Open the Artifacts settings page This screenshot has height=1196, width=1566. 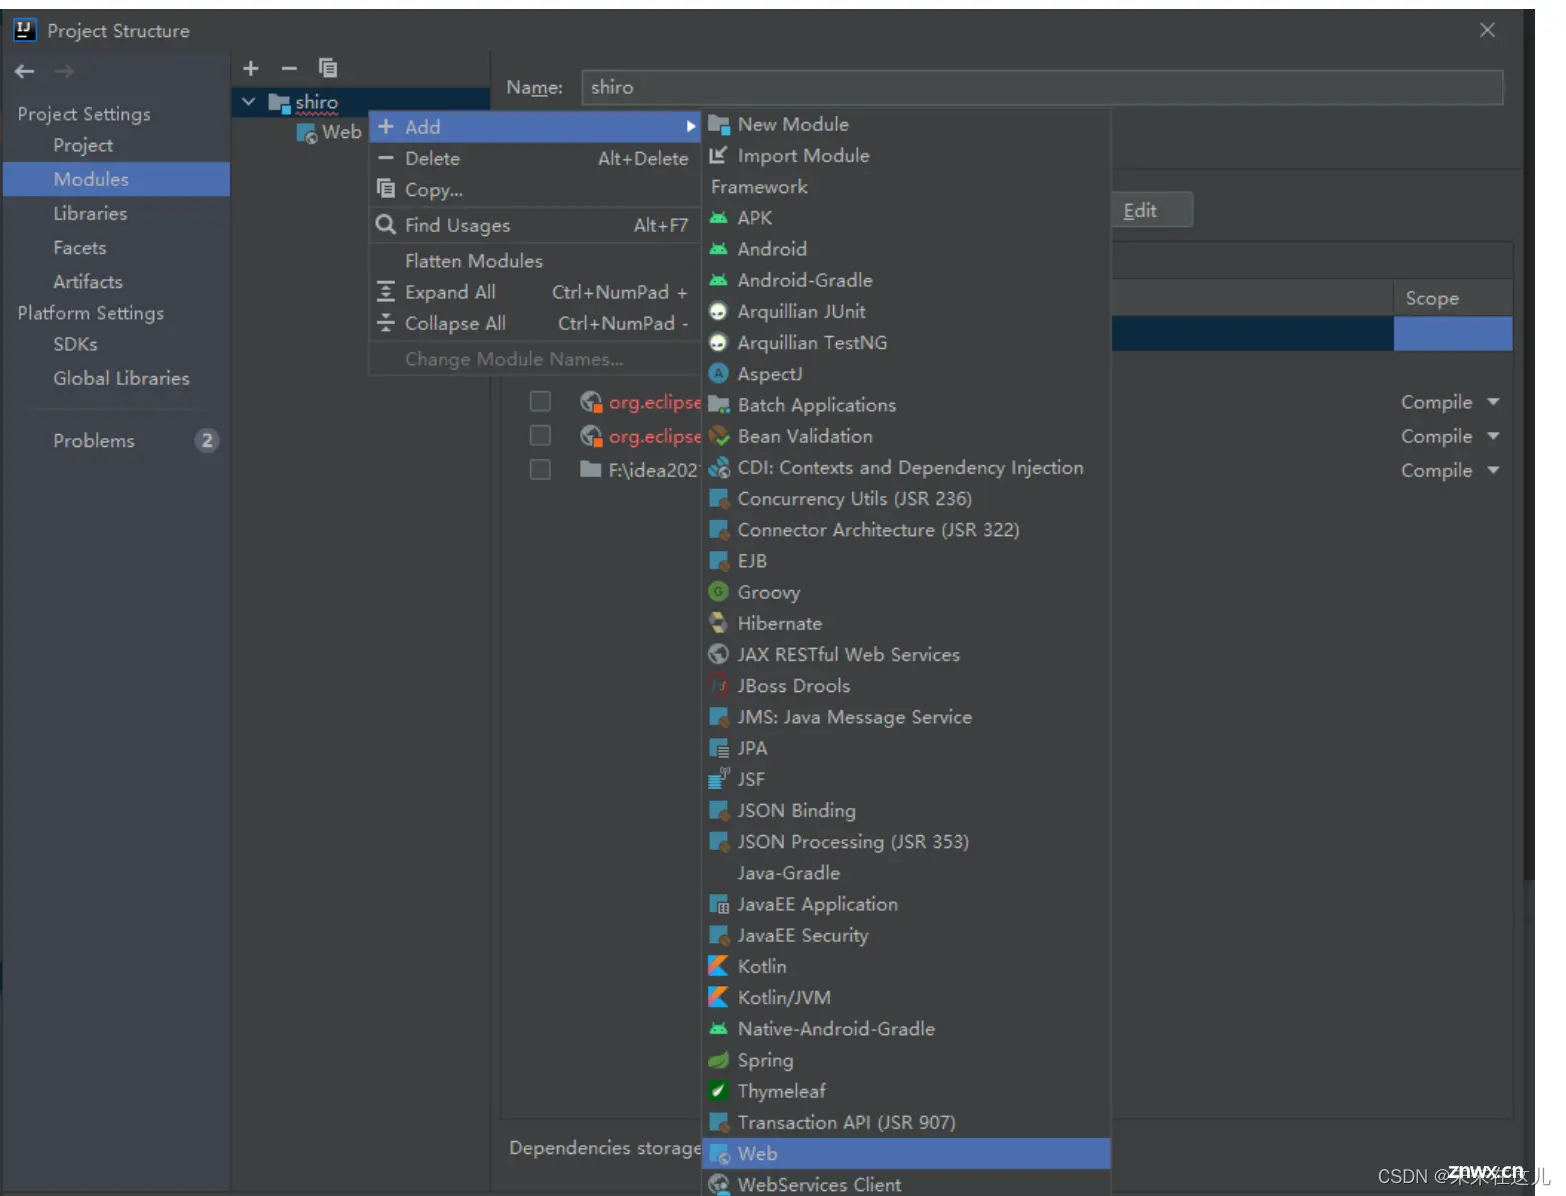pyautogui.click(x=88, y=281)
